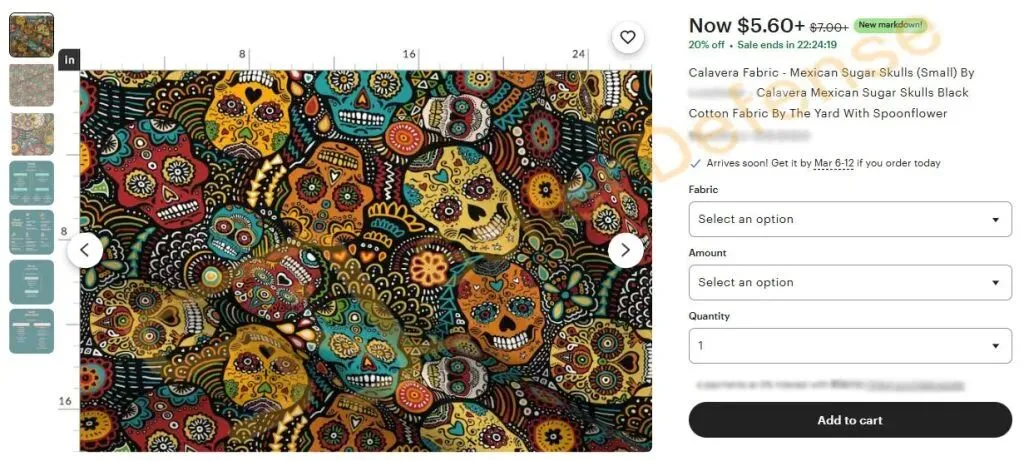This screenshot has height=461, width=1024.
Task: Open the Fabric options dropdown
Action: click(850, 219)
